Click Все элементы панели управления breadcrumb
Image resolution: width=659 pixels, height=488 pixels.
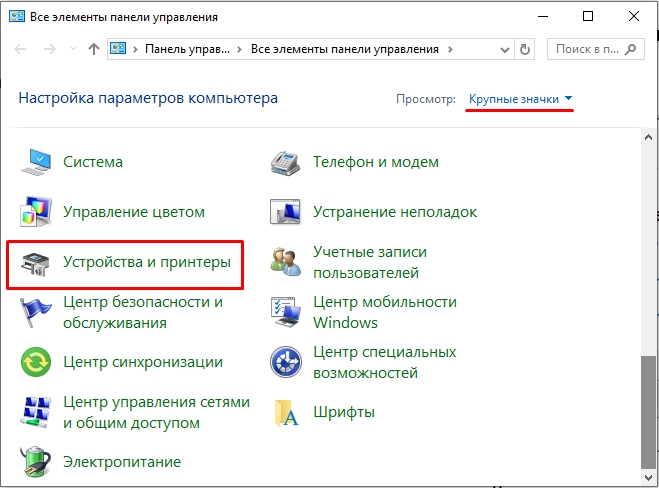(345, 48)
